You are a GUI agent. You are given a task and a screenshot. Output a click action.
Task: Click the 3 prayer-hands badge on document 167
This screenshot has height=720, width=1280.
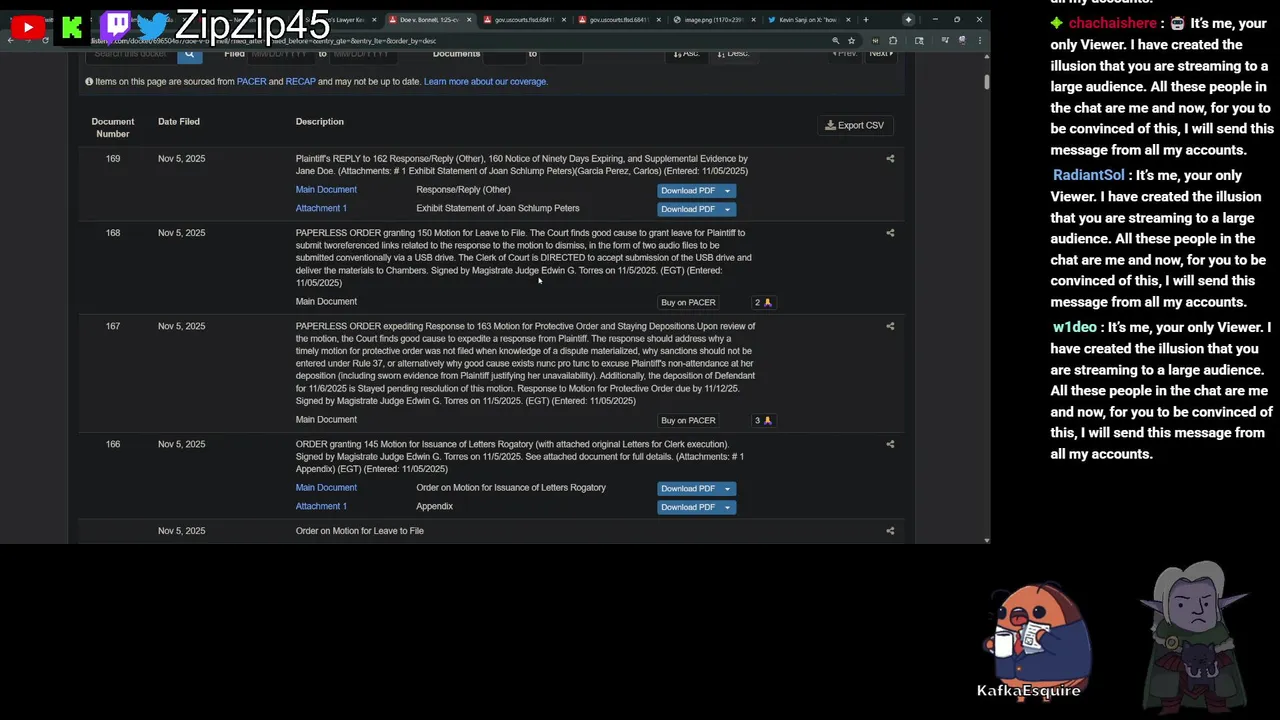pyautogui.click(x=763, y=420)
